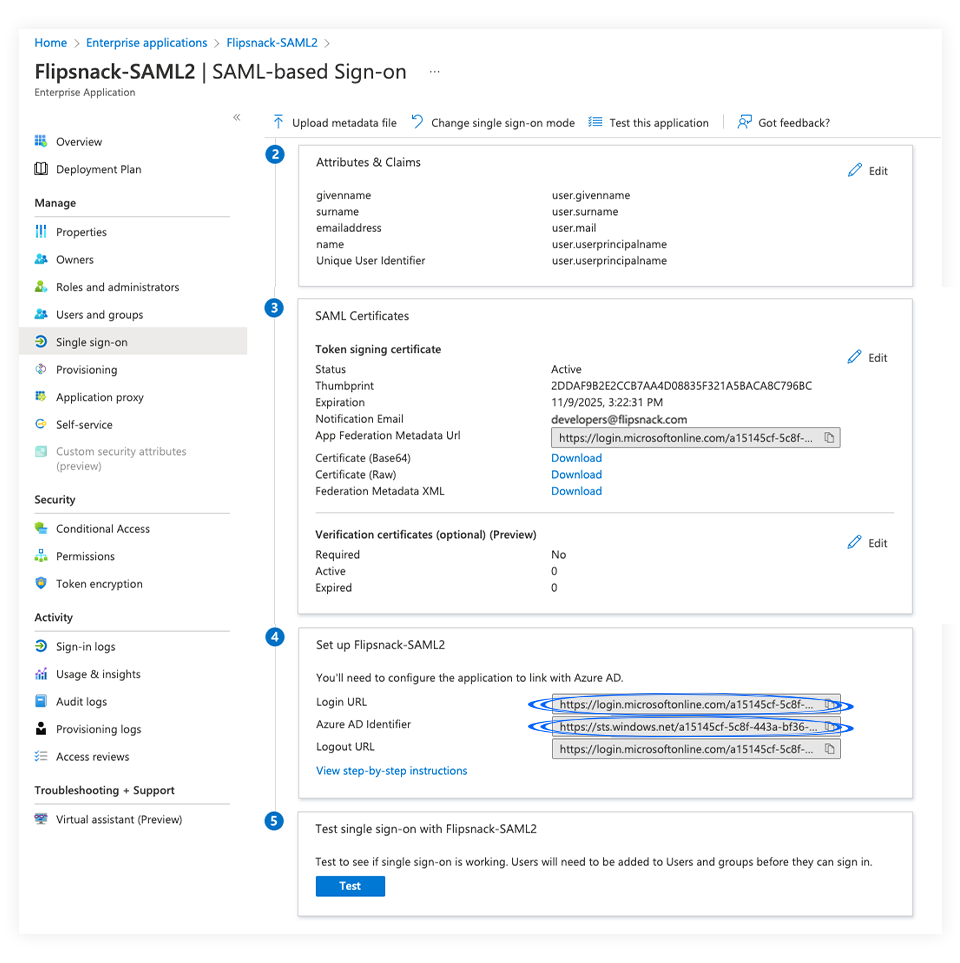
Task: Click the Unique User Identifier claim label
Action: tap(370, 260)
